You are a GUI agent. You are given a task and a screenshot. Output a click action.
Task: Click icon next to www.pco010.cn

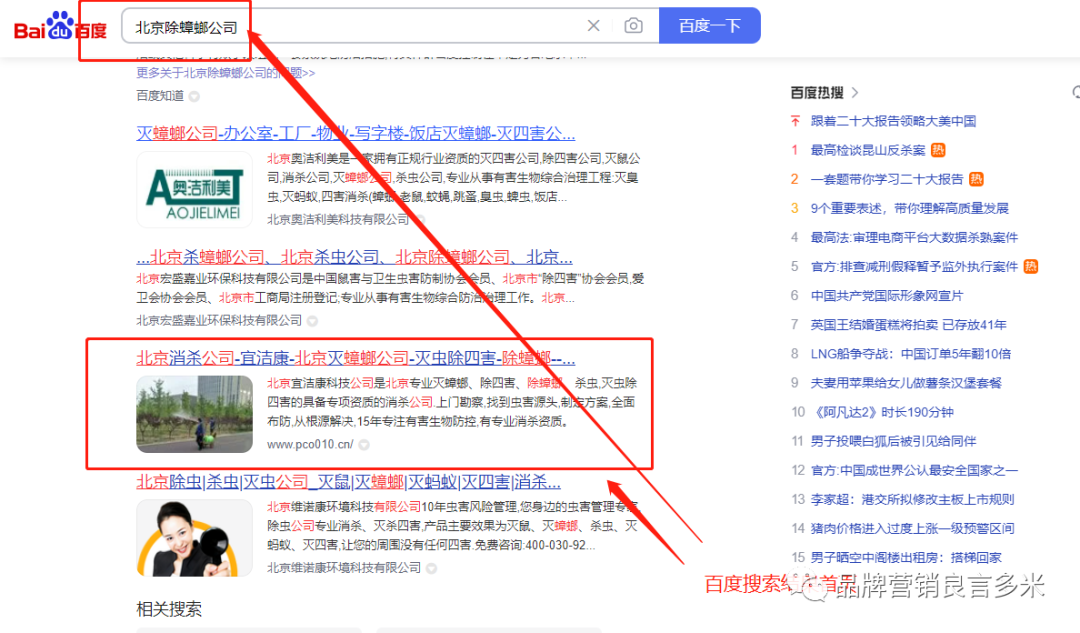coord(364,445)
